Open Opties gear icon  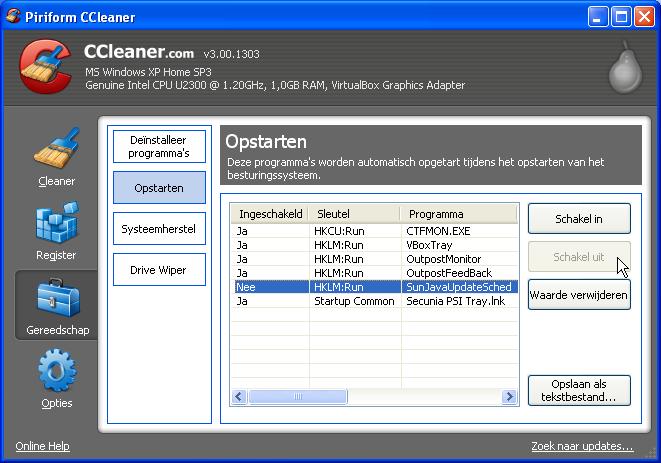click(56, 372)
